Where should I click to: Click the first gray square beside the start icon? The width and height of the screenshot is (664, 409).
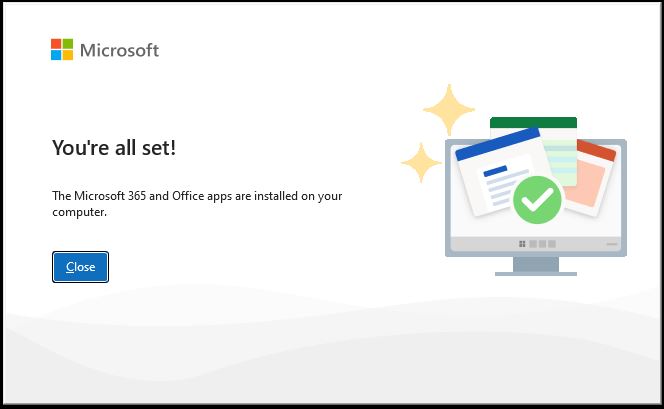[533, 244]
